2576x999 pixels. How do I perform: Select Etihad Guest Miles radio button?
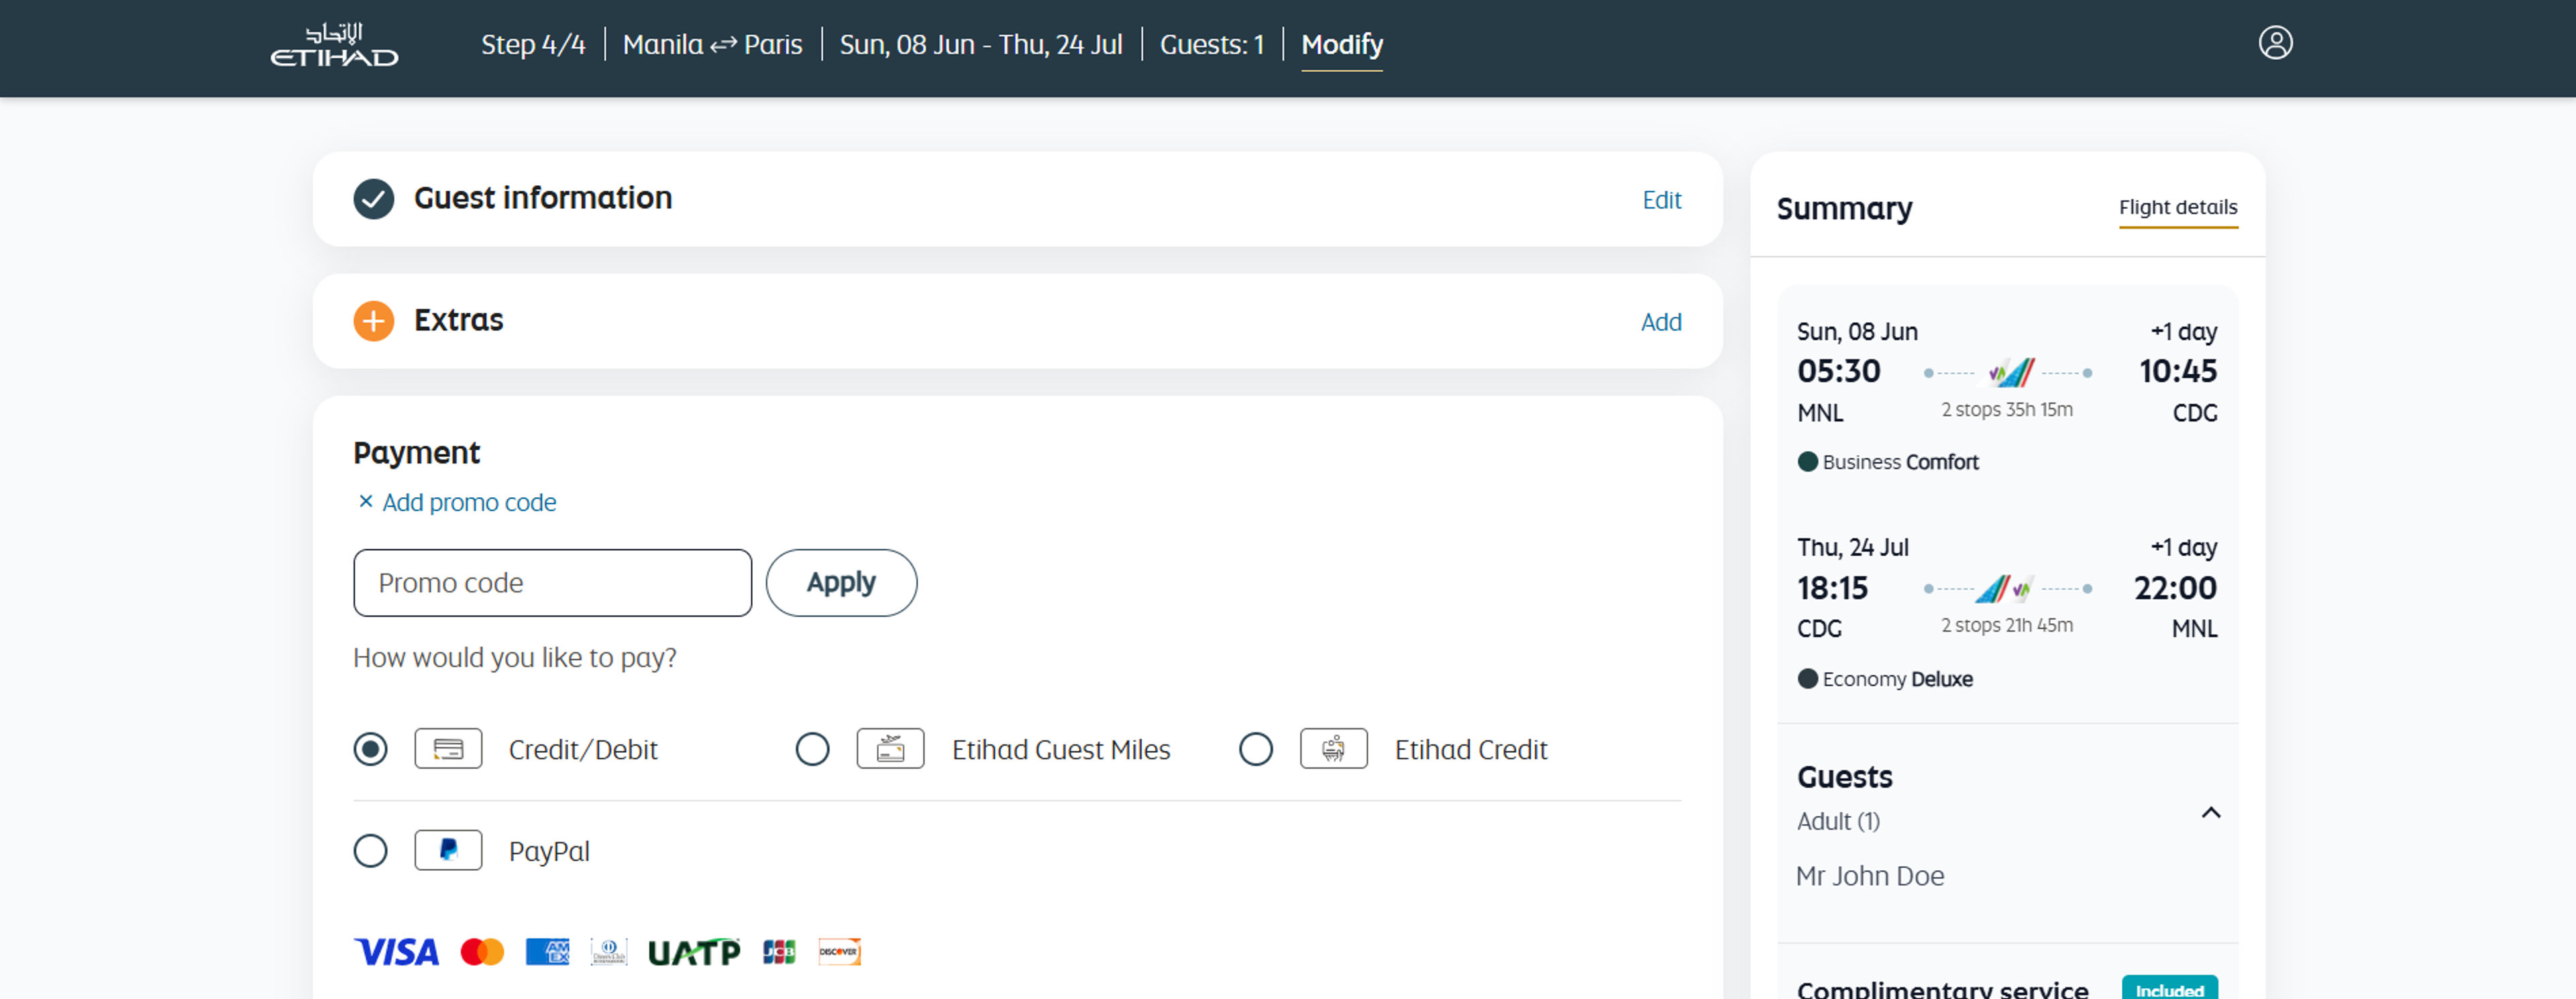812,749
